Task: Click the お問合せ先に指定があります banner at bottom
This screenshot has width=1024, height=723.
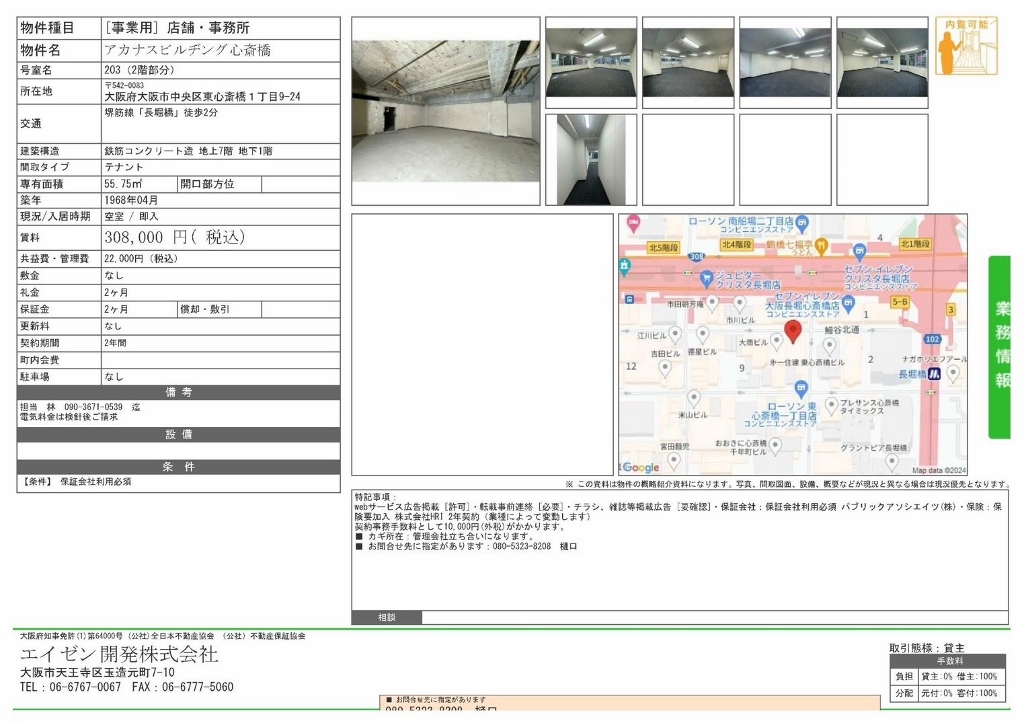Action: (630, 703)
